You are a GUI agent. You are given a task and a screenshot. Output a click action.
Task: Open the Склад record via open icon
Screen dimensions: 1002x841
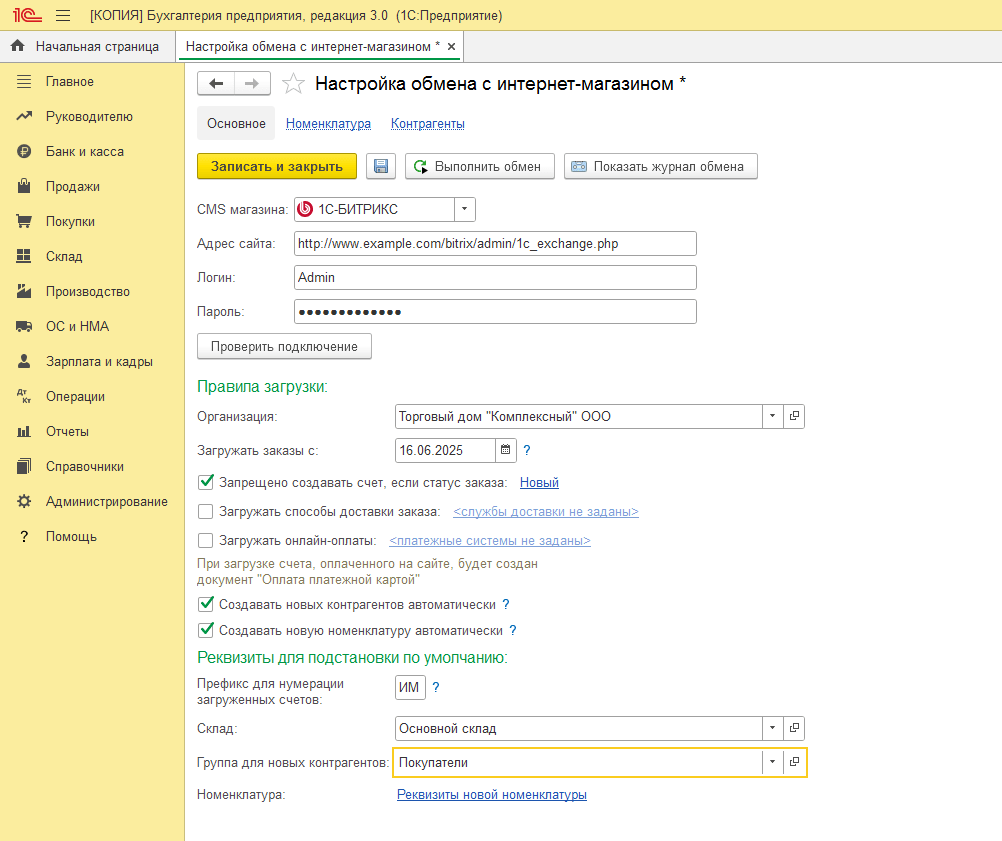pos(794,728)
